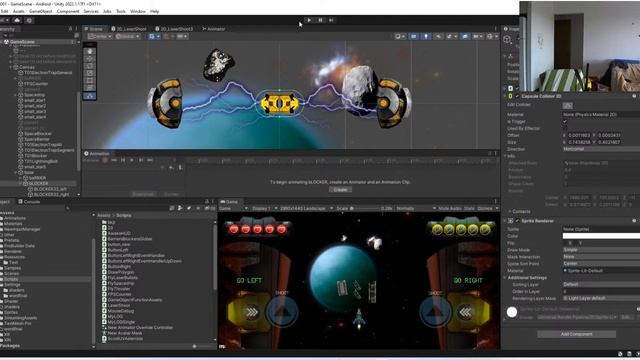Toggle the Sprite Renderer enabled checkbox
This screenshot has width=640, height=360.
[x=518, y=221]
